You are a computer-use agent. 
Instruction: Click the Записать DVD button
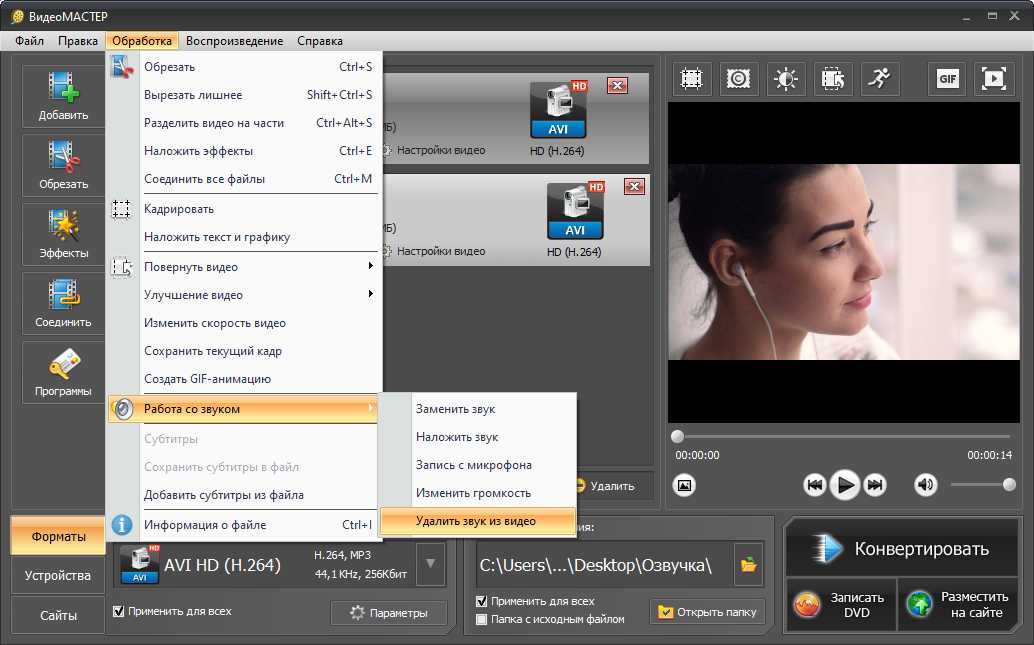(x=841, y=605)
